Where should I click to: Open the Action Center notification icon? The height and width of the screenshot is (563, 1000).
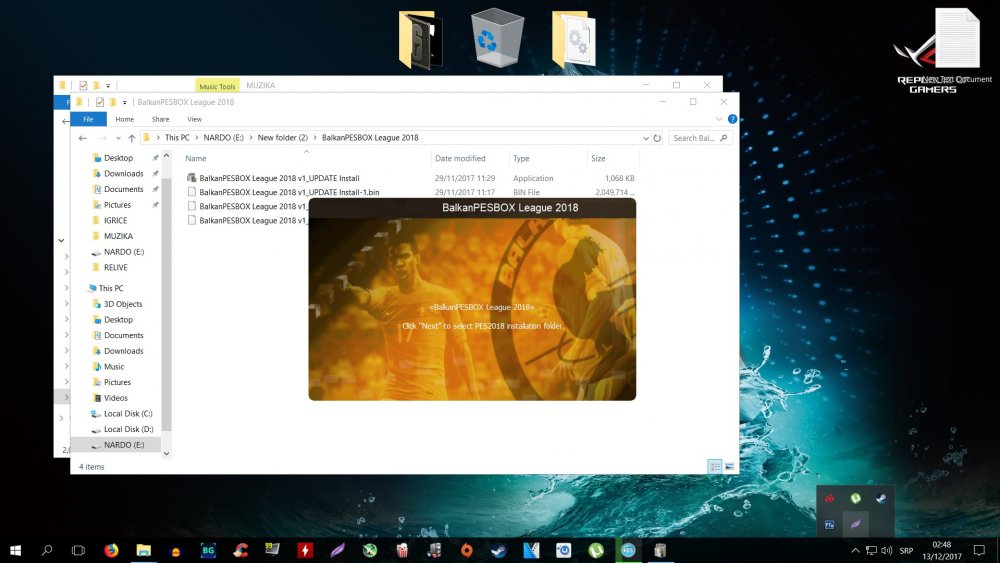(x=979, y=550)
